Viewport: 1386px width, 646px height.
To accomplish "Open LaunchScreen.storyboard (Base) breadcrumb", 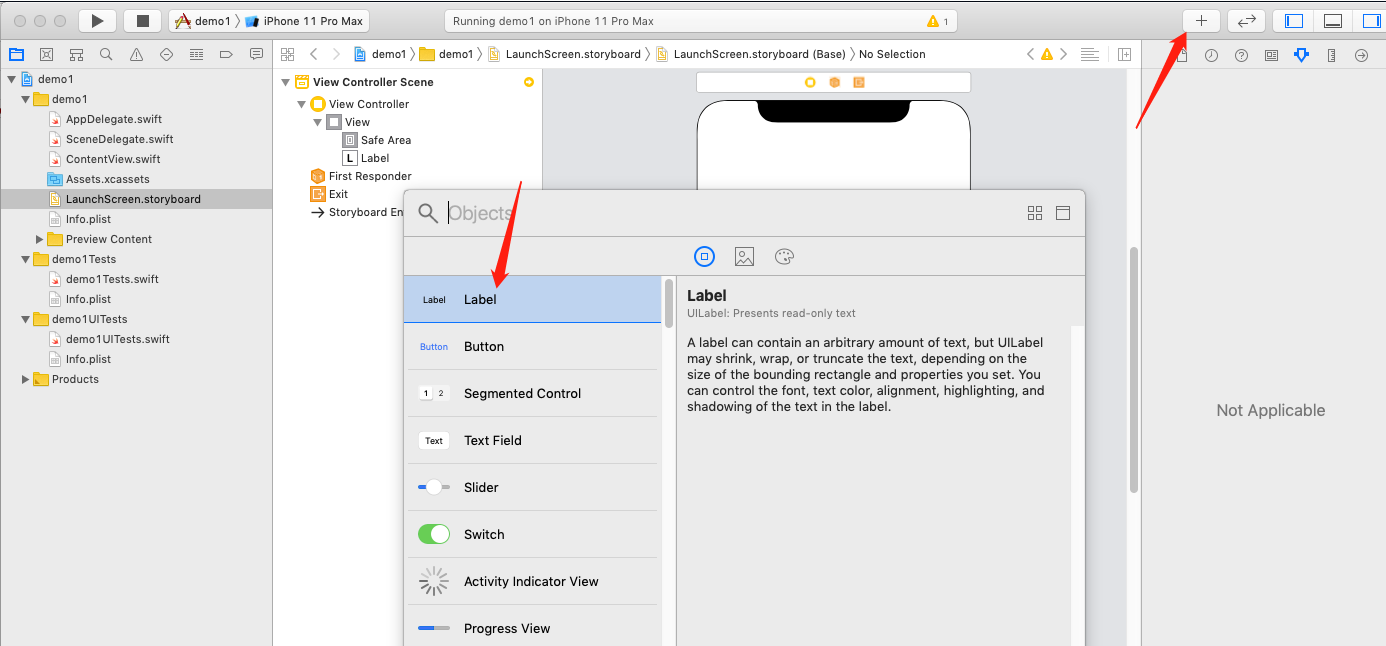I will 751,54.
